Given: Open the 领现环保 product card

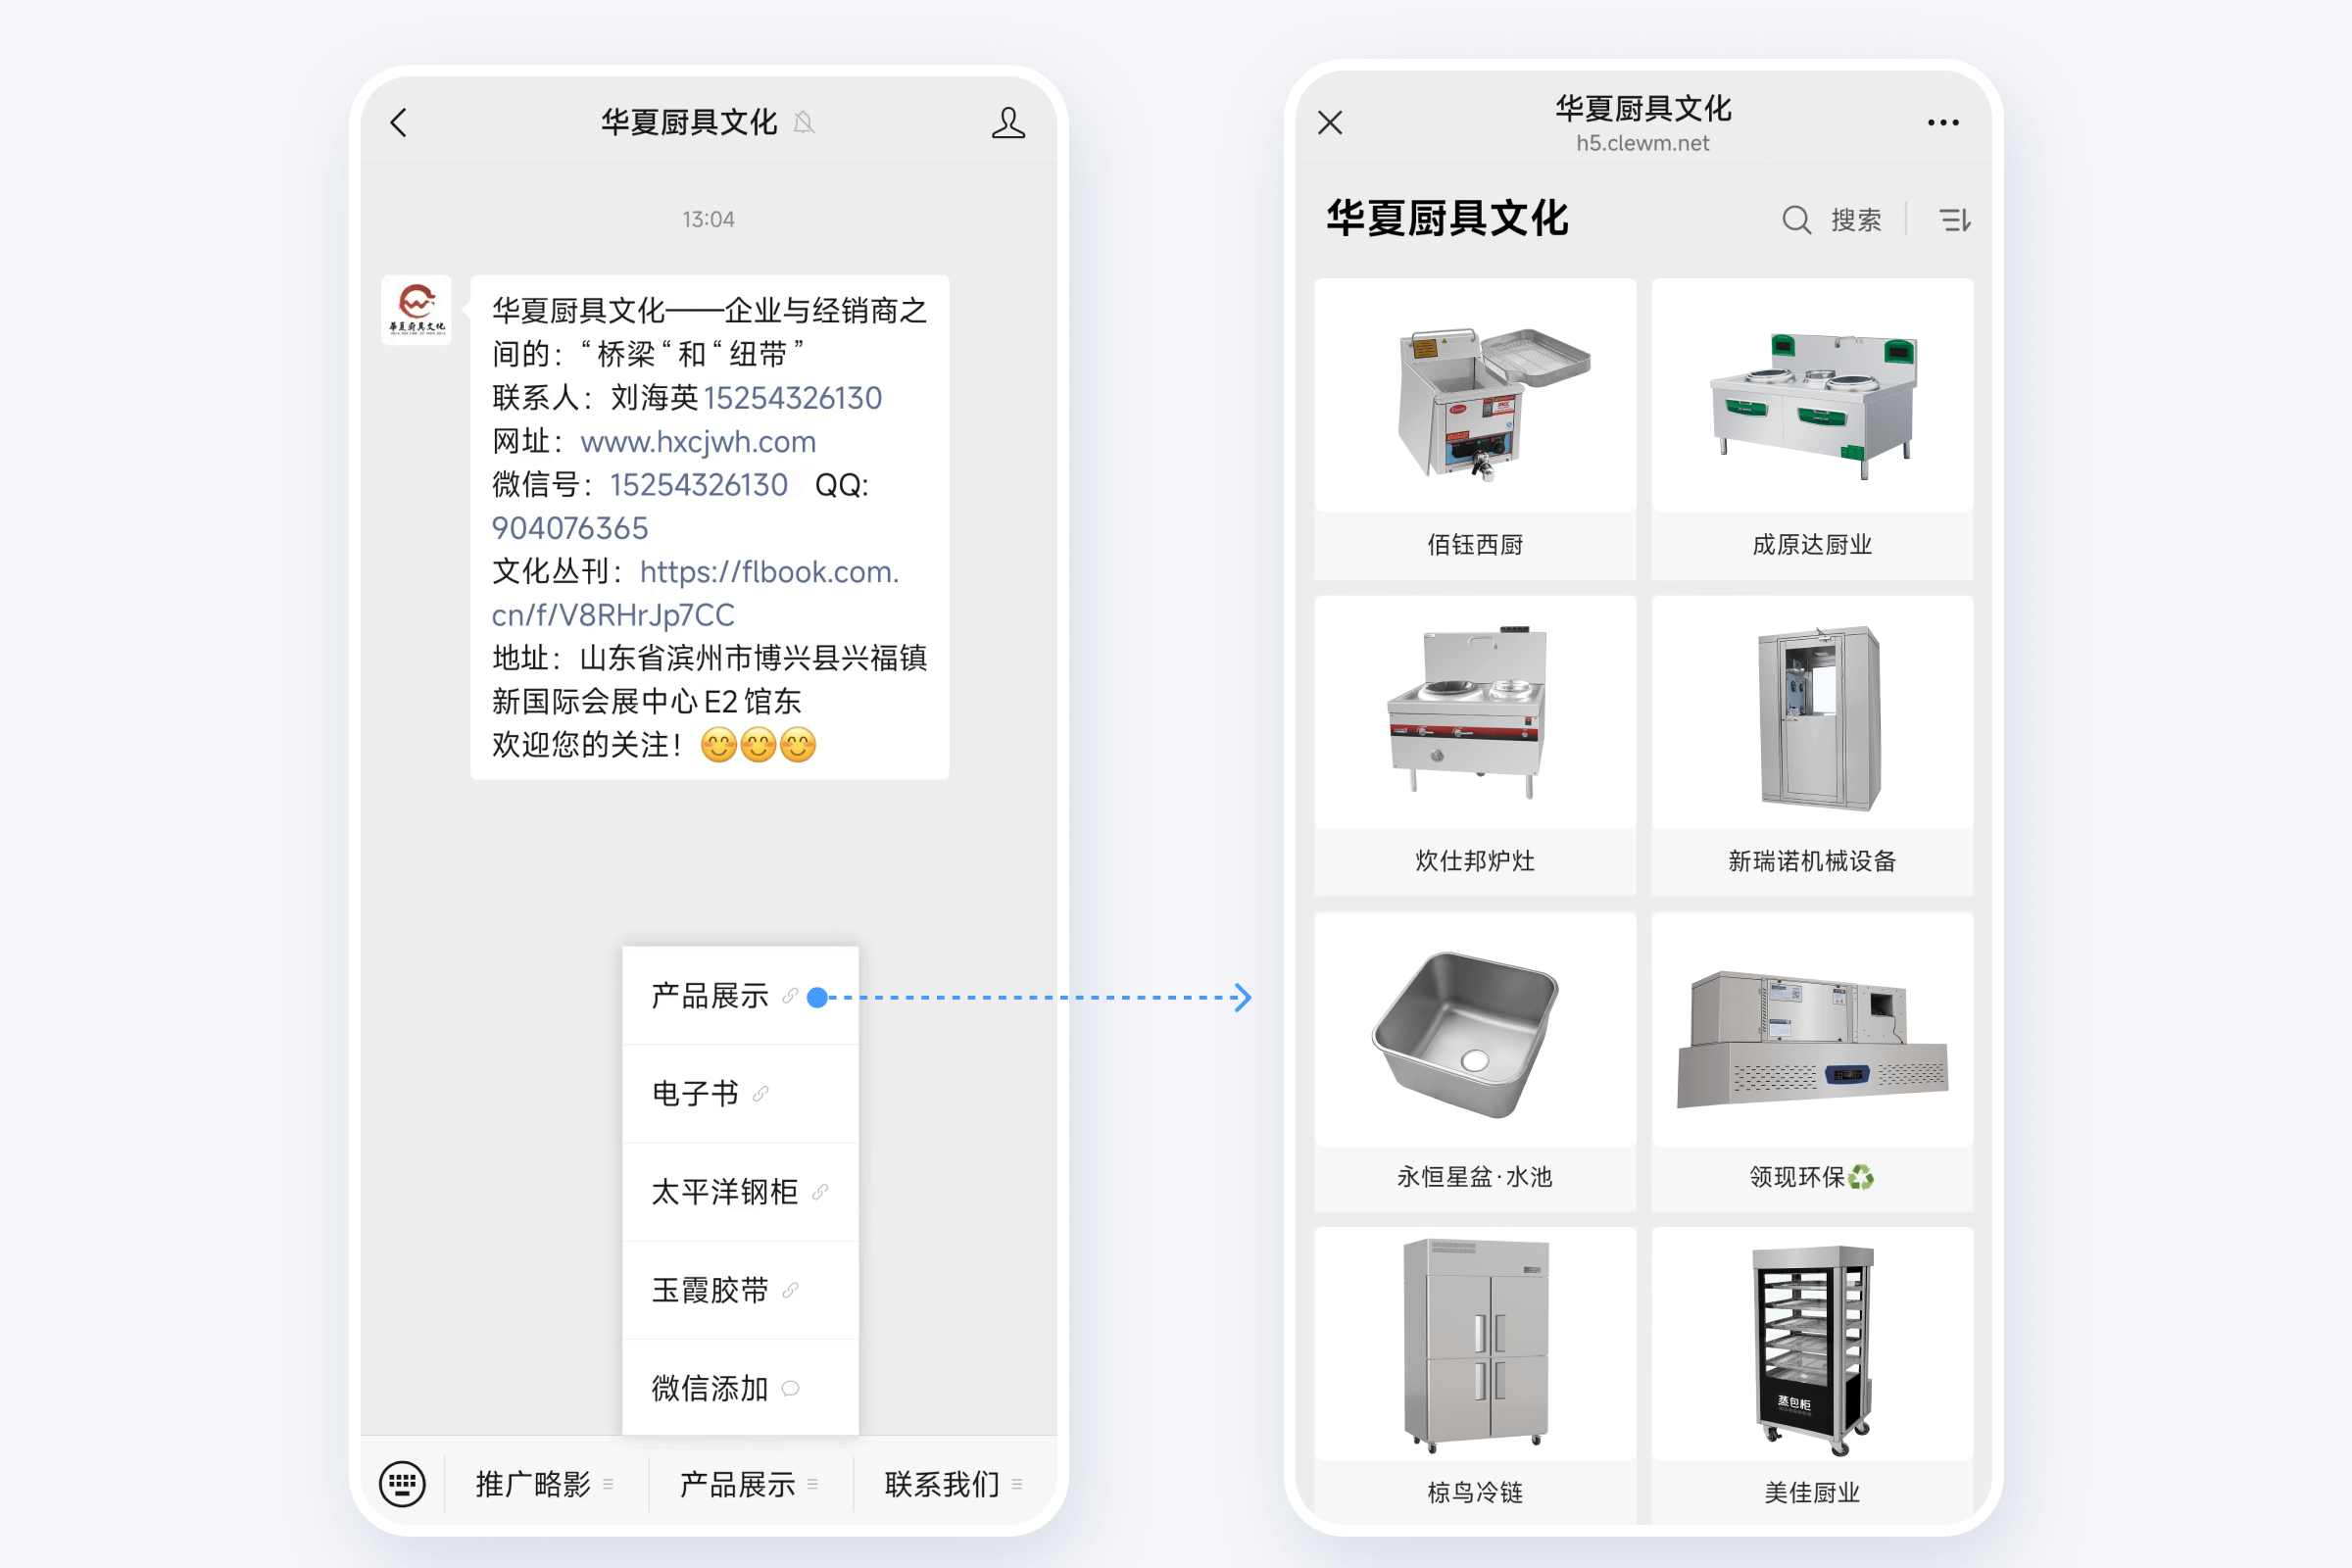Looking at the screenshot, I should [1812, 1061].
